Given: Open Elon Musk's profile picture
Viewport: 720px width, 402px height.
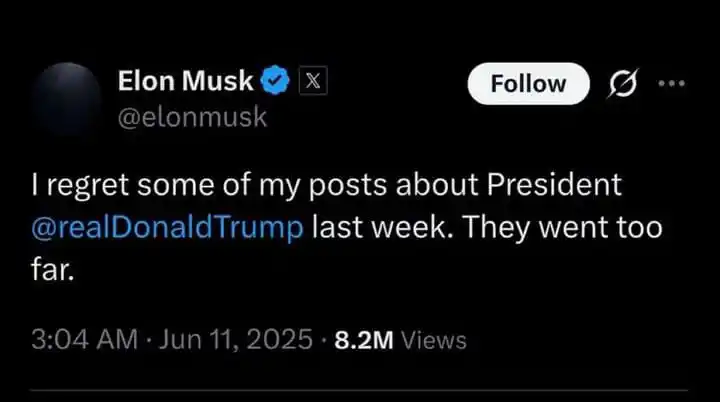Looking at the screenshot, I should tap(65, 98).
